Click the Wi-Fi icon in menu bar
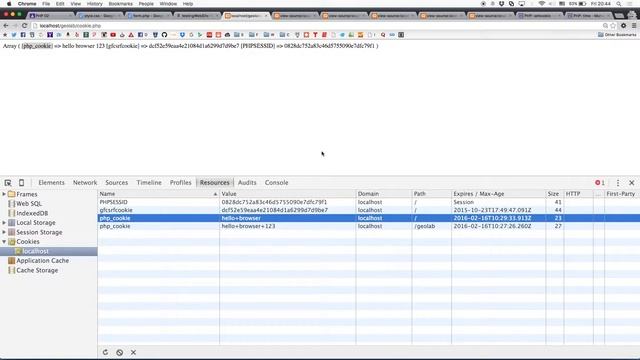This screenshot has width=640, height=360. (542, 4)
